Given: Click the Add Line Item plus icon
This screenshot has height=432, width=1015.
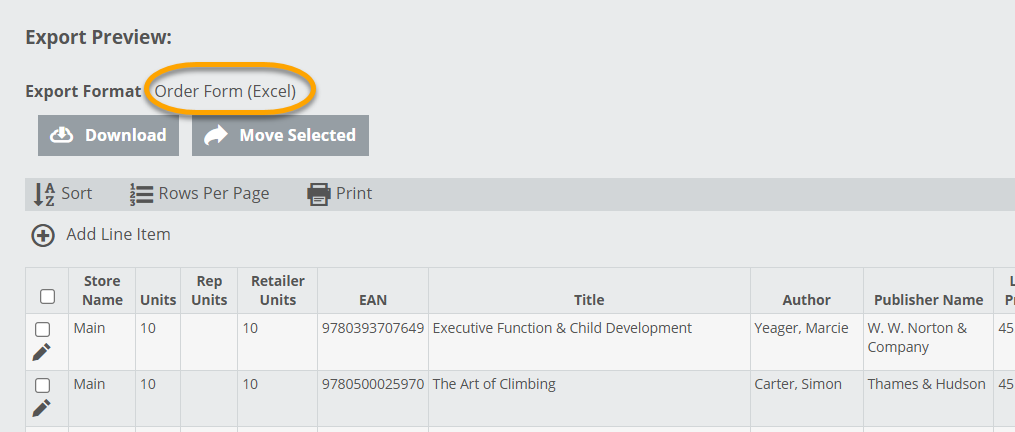Looking at the screenshot, I should click(43, 235).
